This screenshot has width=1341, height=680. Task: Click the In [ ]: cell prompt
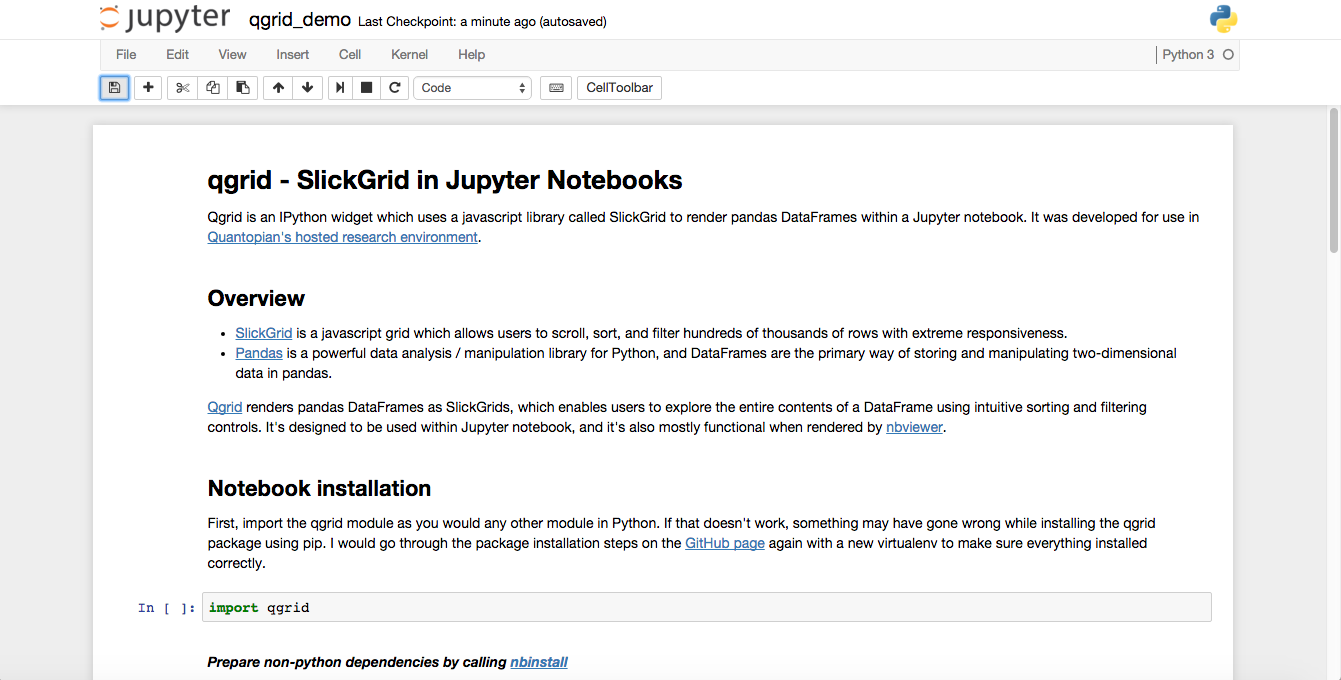pyautogui.click(x=167, y=608)
